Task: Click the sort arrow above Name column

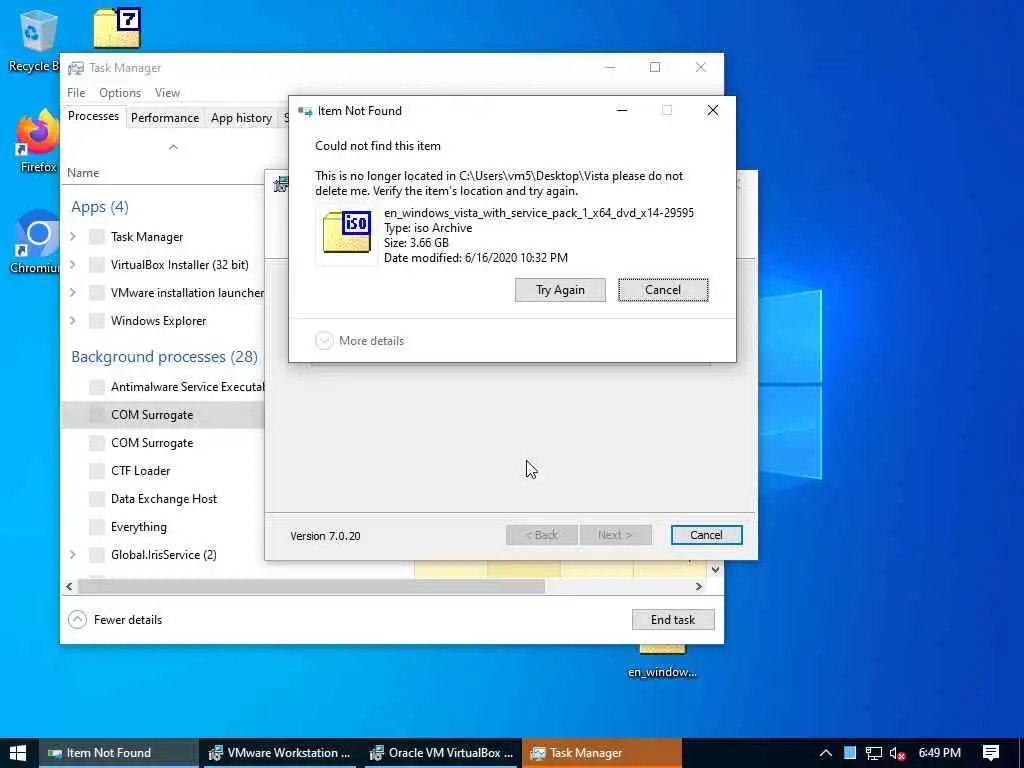Action: click(x=173, y=147)
